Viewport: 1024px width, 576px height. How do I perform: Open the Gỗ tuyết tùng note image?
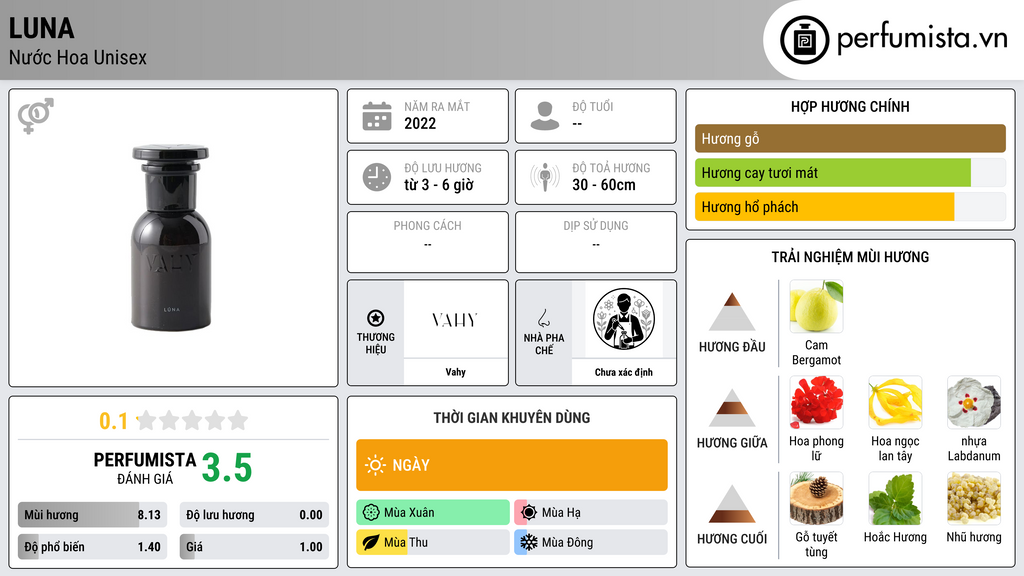point(816,498)
